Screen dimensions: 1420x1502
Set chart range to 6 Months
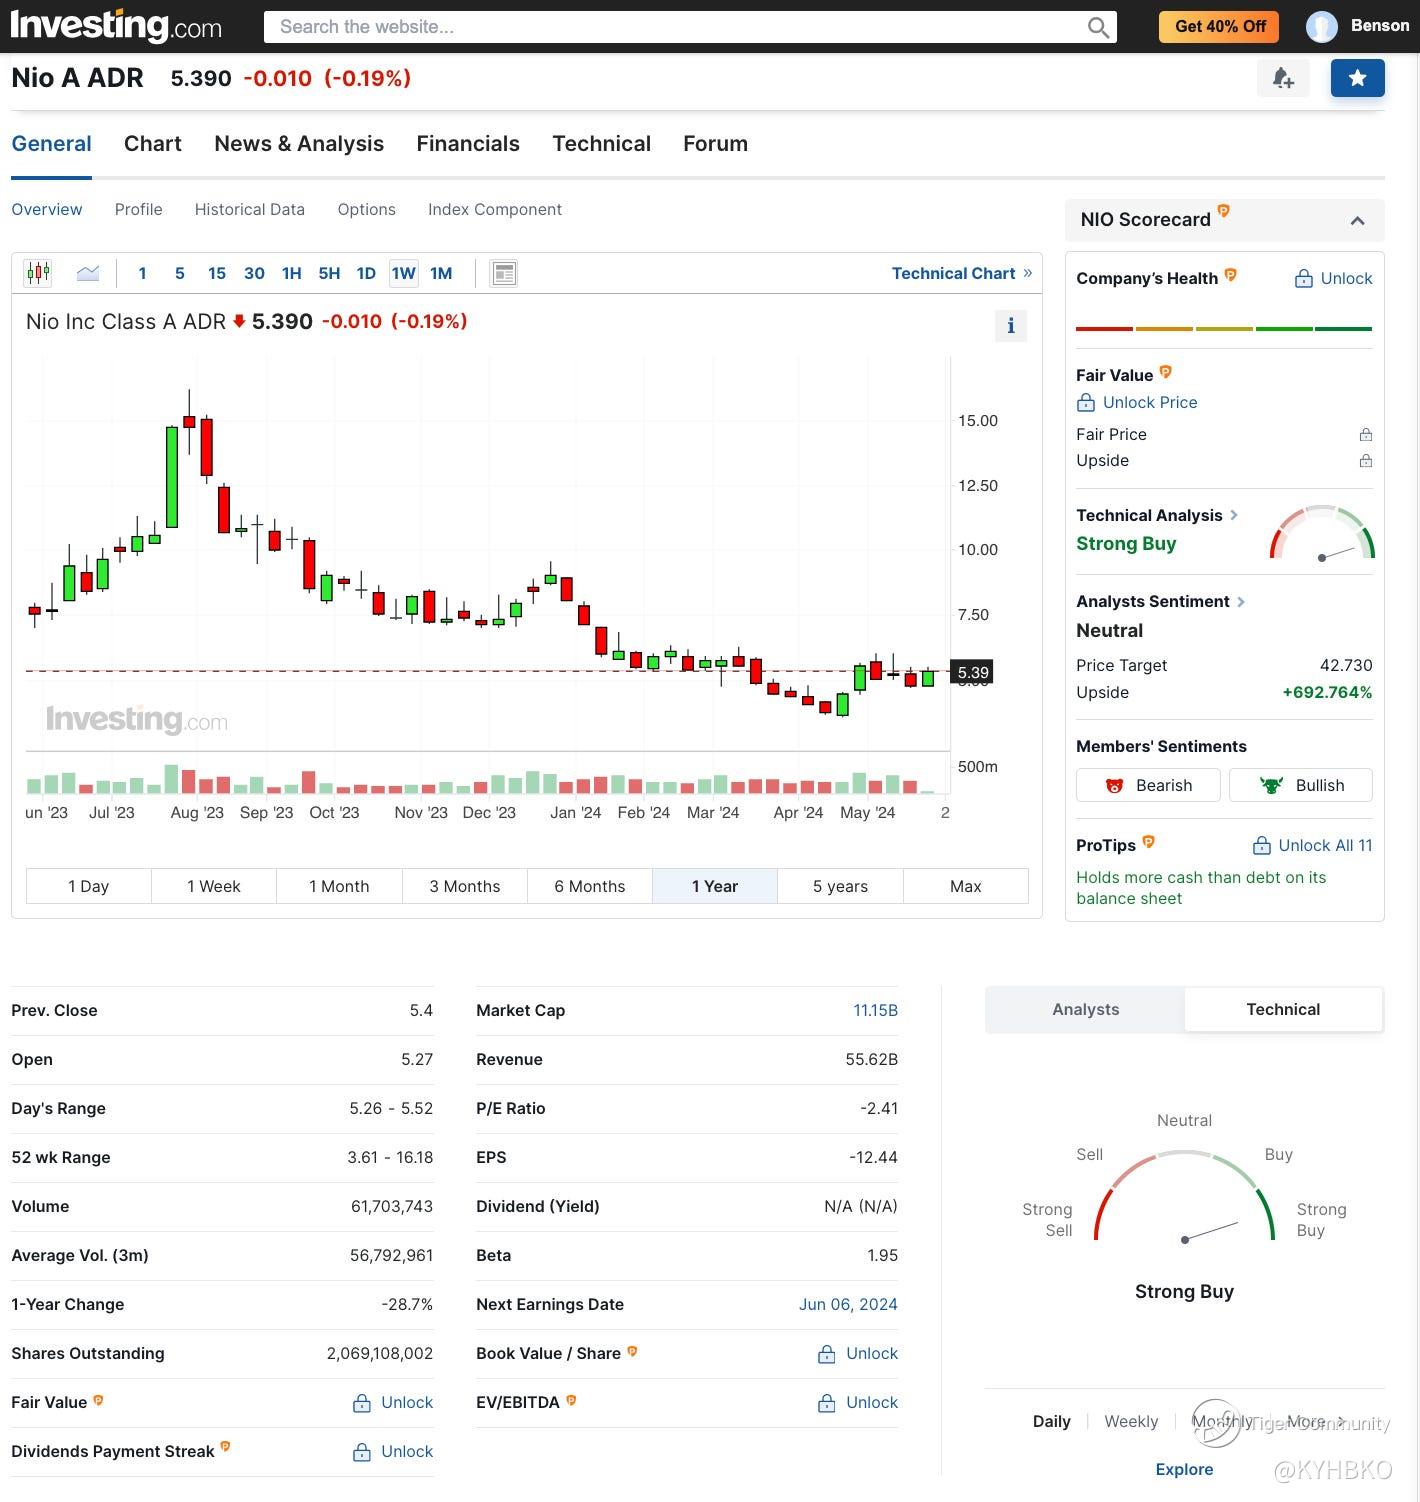tap(590, 886)
